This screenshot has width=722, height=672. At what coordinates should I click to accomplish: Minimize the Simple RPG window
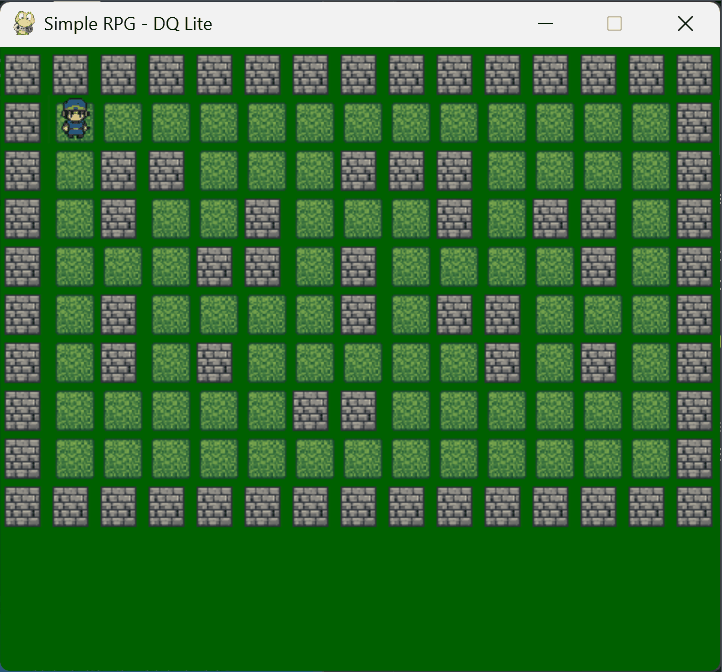[545, 24]
